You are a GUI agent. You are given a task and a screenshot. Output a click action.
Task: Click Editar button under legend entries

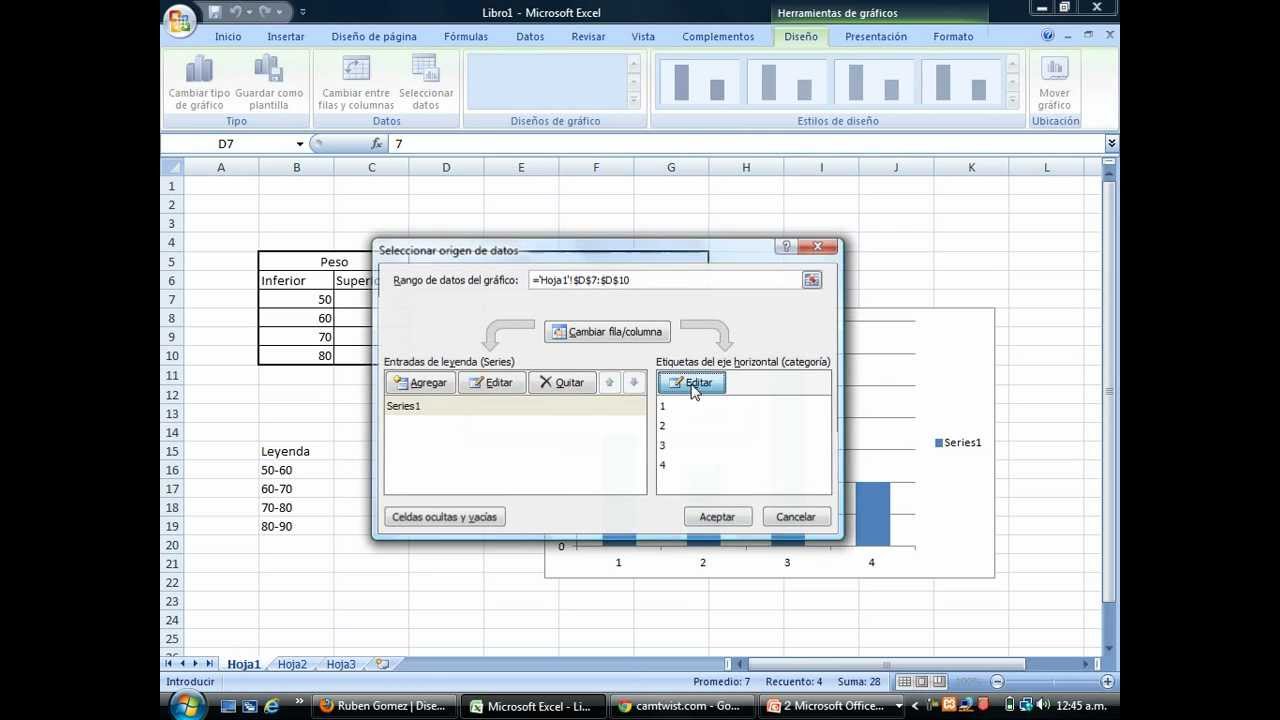click(x=491, y=382)
